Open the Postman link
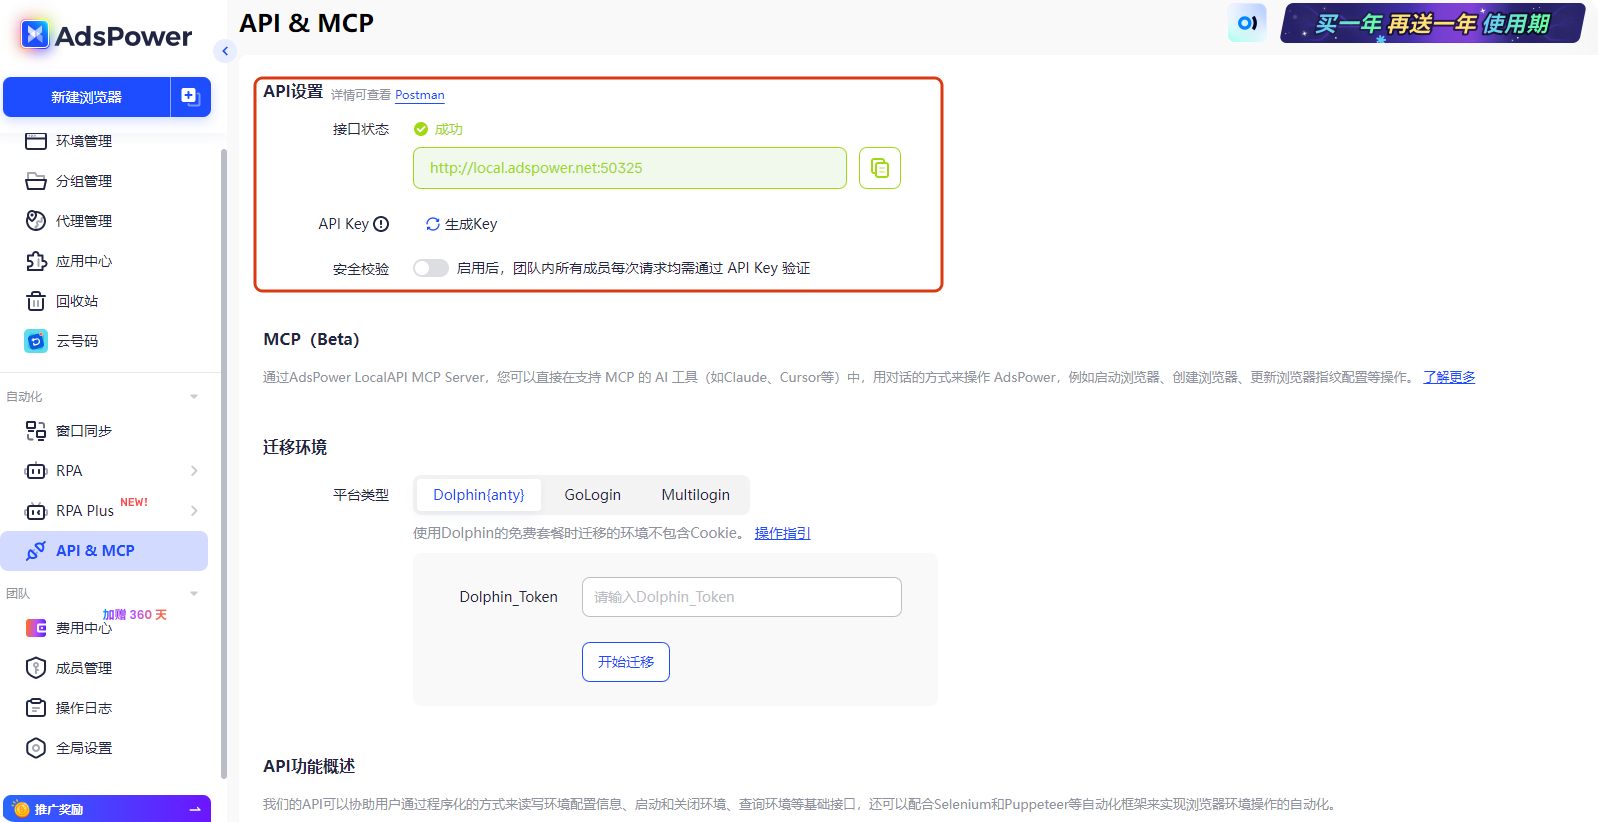The width and height of the screenshot is (1598, 822). [x=420, y=95]
